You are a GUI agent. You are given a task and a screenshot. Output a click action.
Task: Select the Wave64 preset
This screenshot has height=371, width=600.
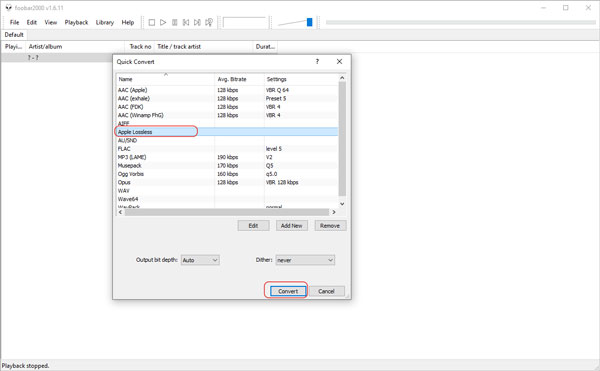coord(227,199)
